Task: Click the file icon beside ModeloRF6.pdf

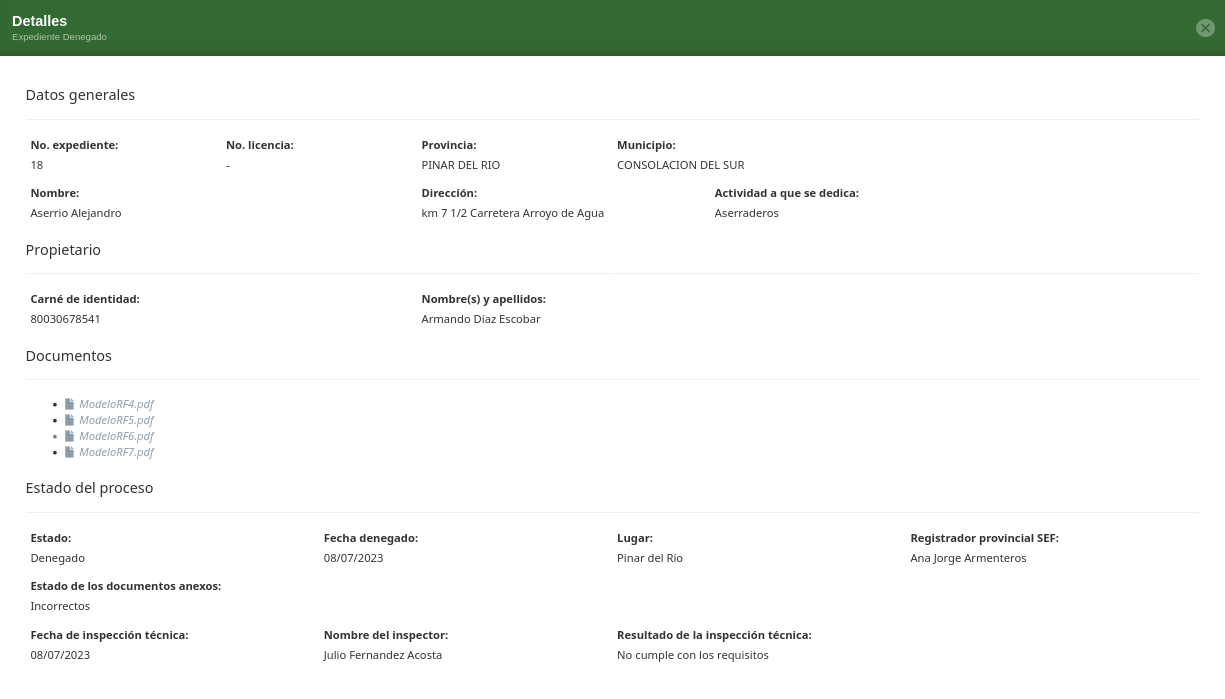Action: tap(69, 436)
